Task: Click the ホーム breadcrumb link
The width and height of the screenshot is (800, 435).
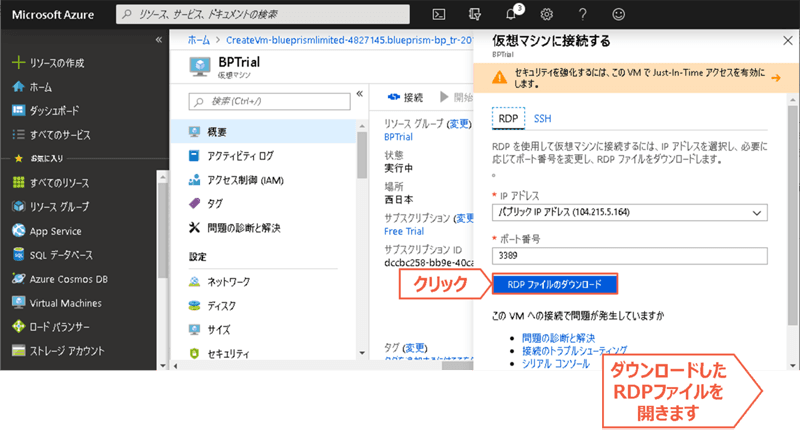Action: click(x=198, y=40)
